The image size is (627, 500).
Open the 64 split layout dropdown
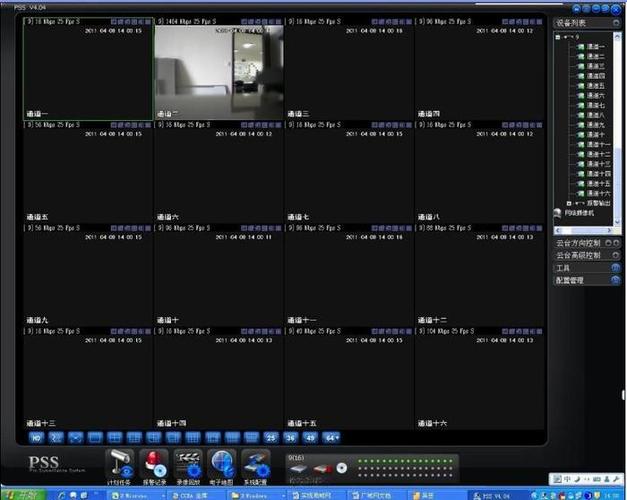pos(331,438)
